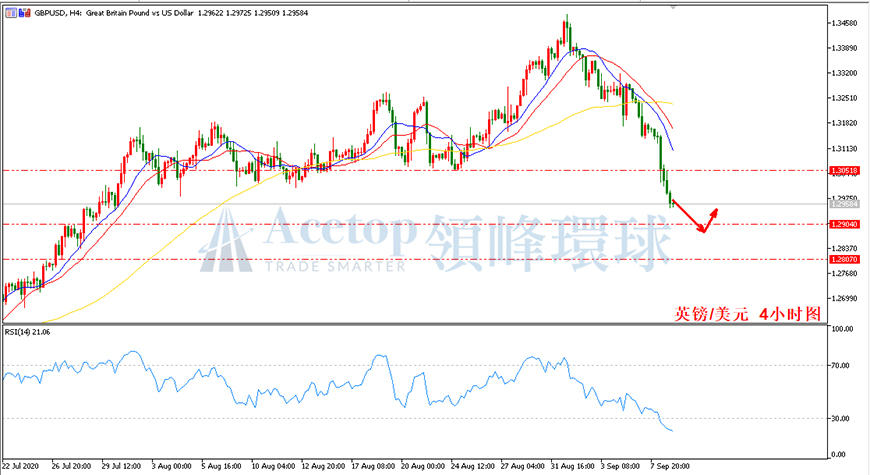This screenshot has height=475, width=870.
Task: Click the OHLC quote values in chart header
Action: click(253, 13)
